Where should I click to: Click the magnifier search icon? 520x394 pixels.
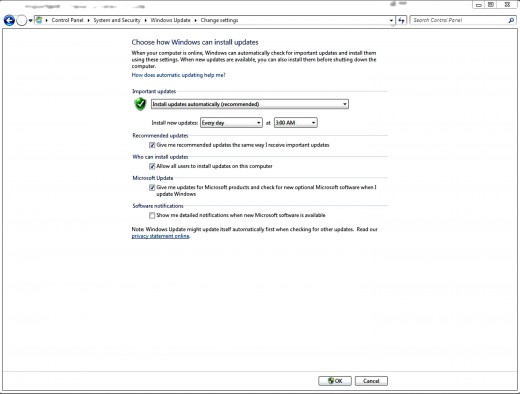(511, 20)
